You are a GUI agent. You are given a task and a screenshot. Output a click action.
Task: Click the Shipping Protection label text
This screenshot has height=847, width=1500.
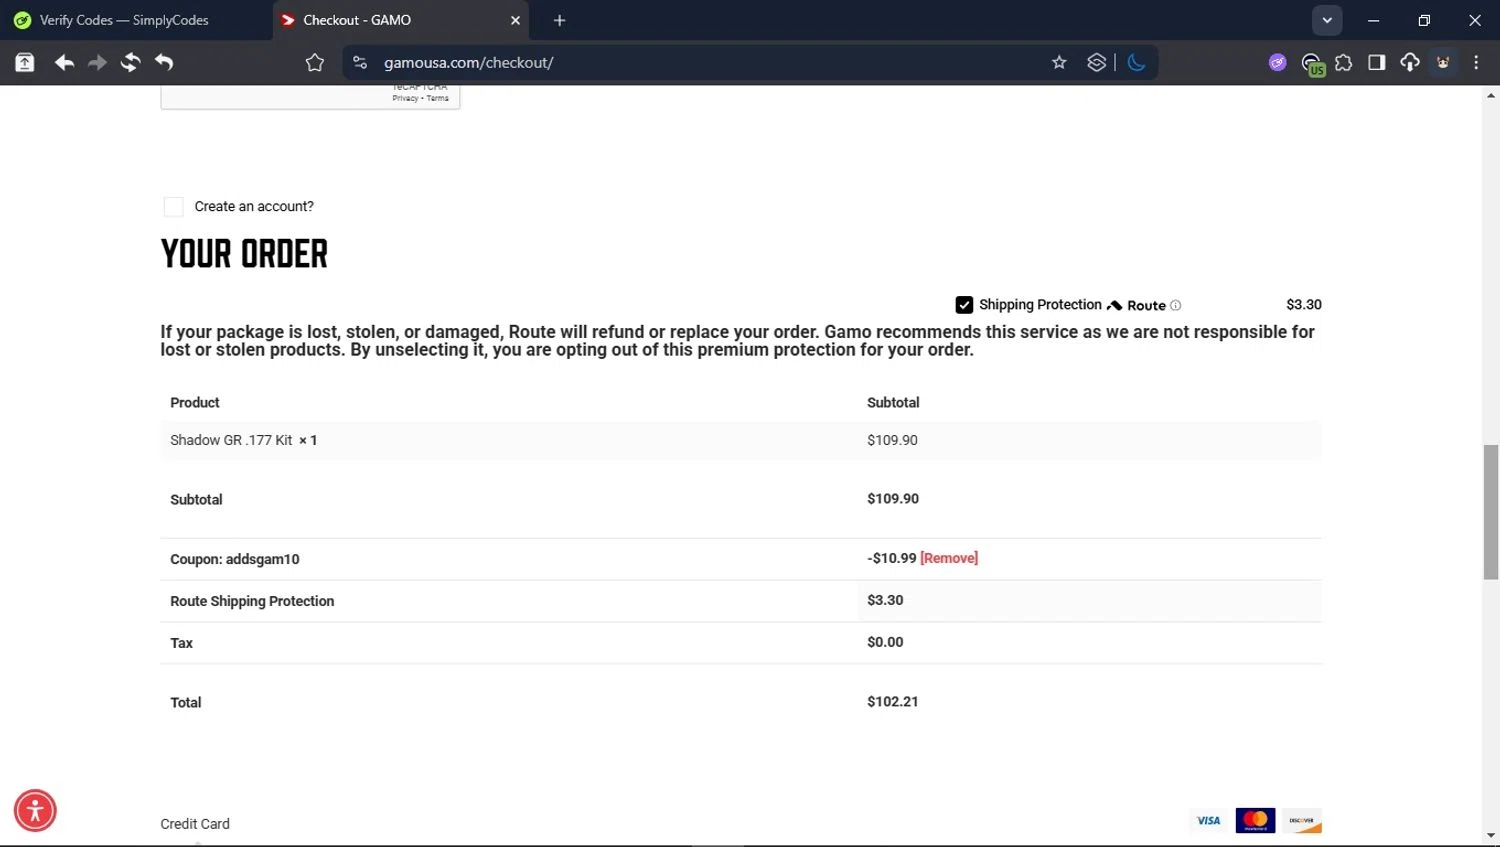click(x=1040, y=305)
